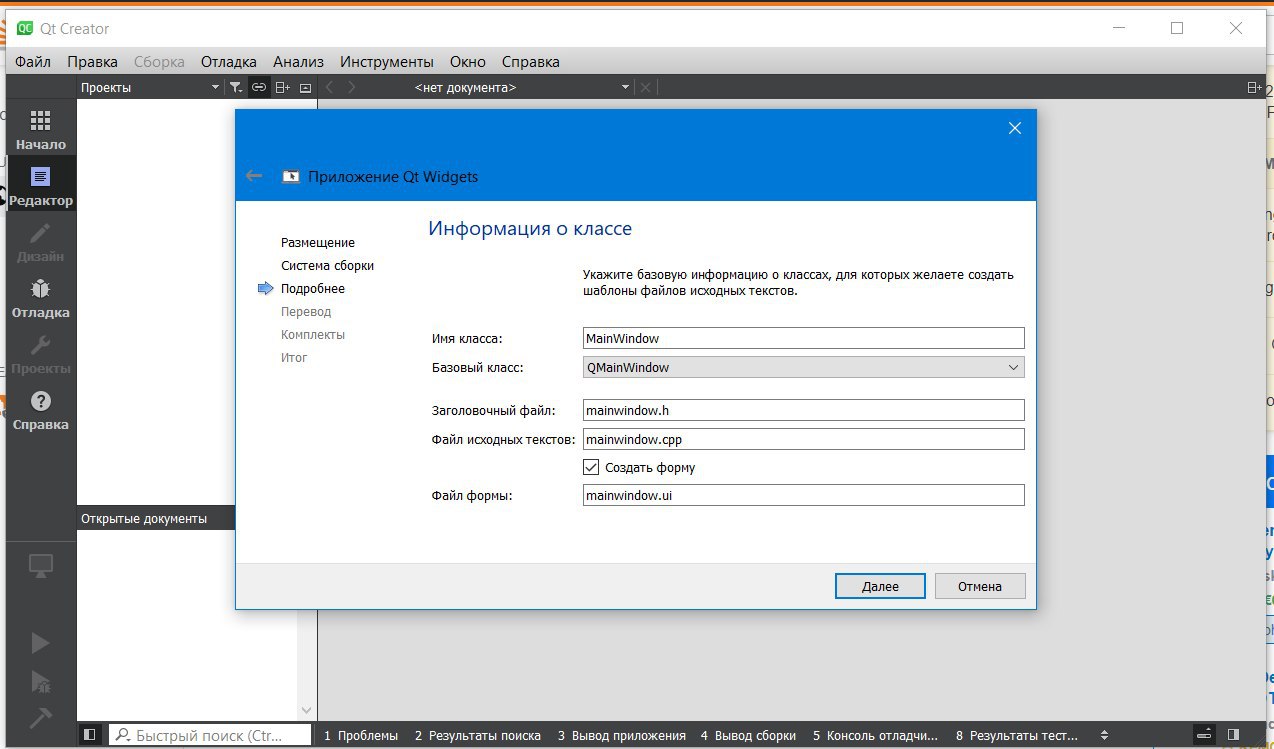
Task: Toggle synchronize with editor link icon
Action: click(259, 87)
